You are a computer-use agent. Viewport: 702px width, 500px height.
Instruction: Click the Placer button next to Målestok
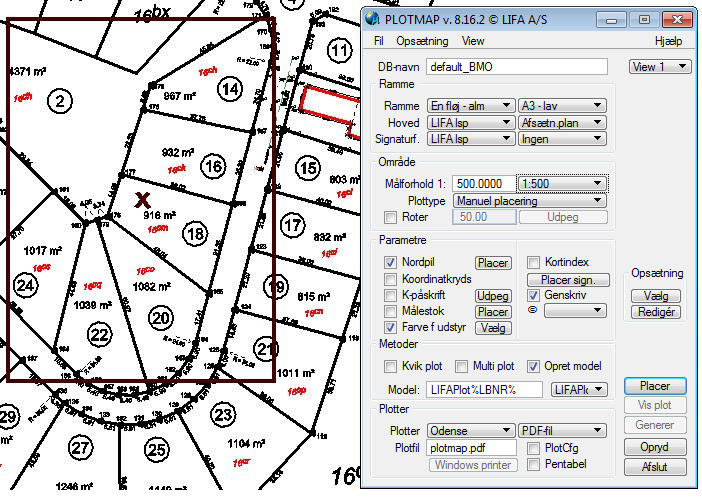click(493, 312)
